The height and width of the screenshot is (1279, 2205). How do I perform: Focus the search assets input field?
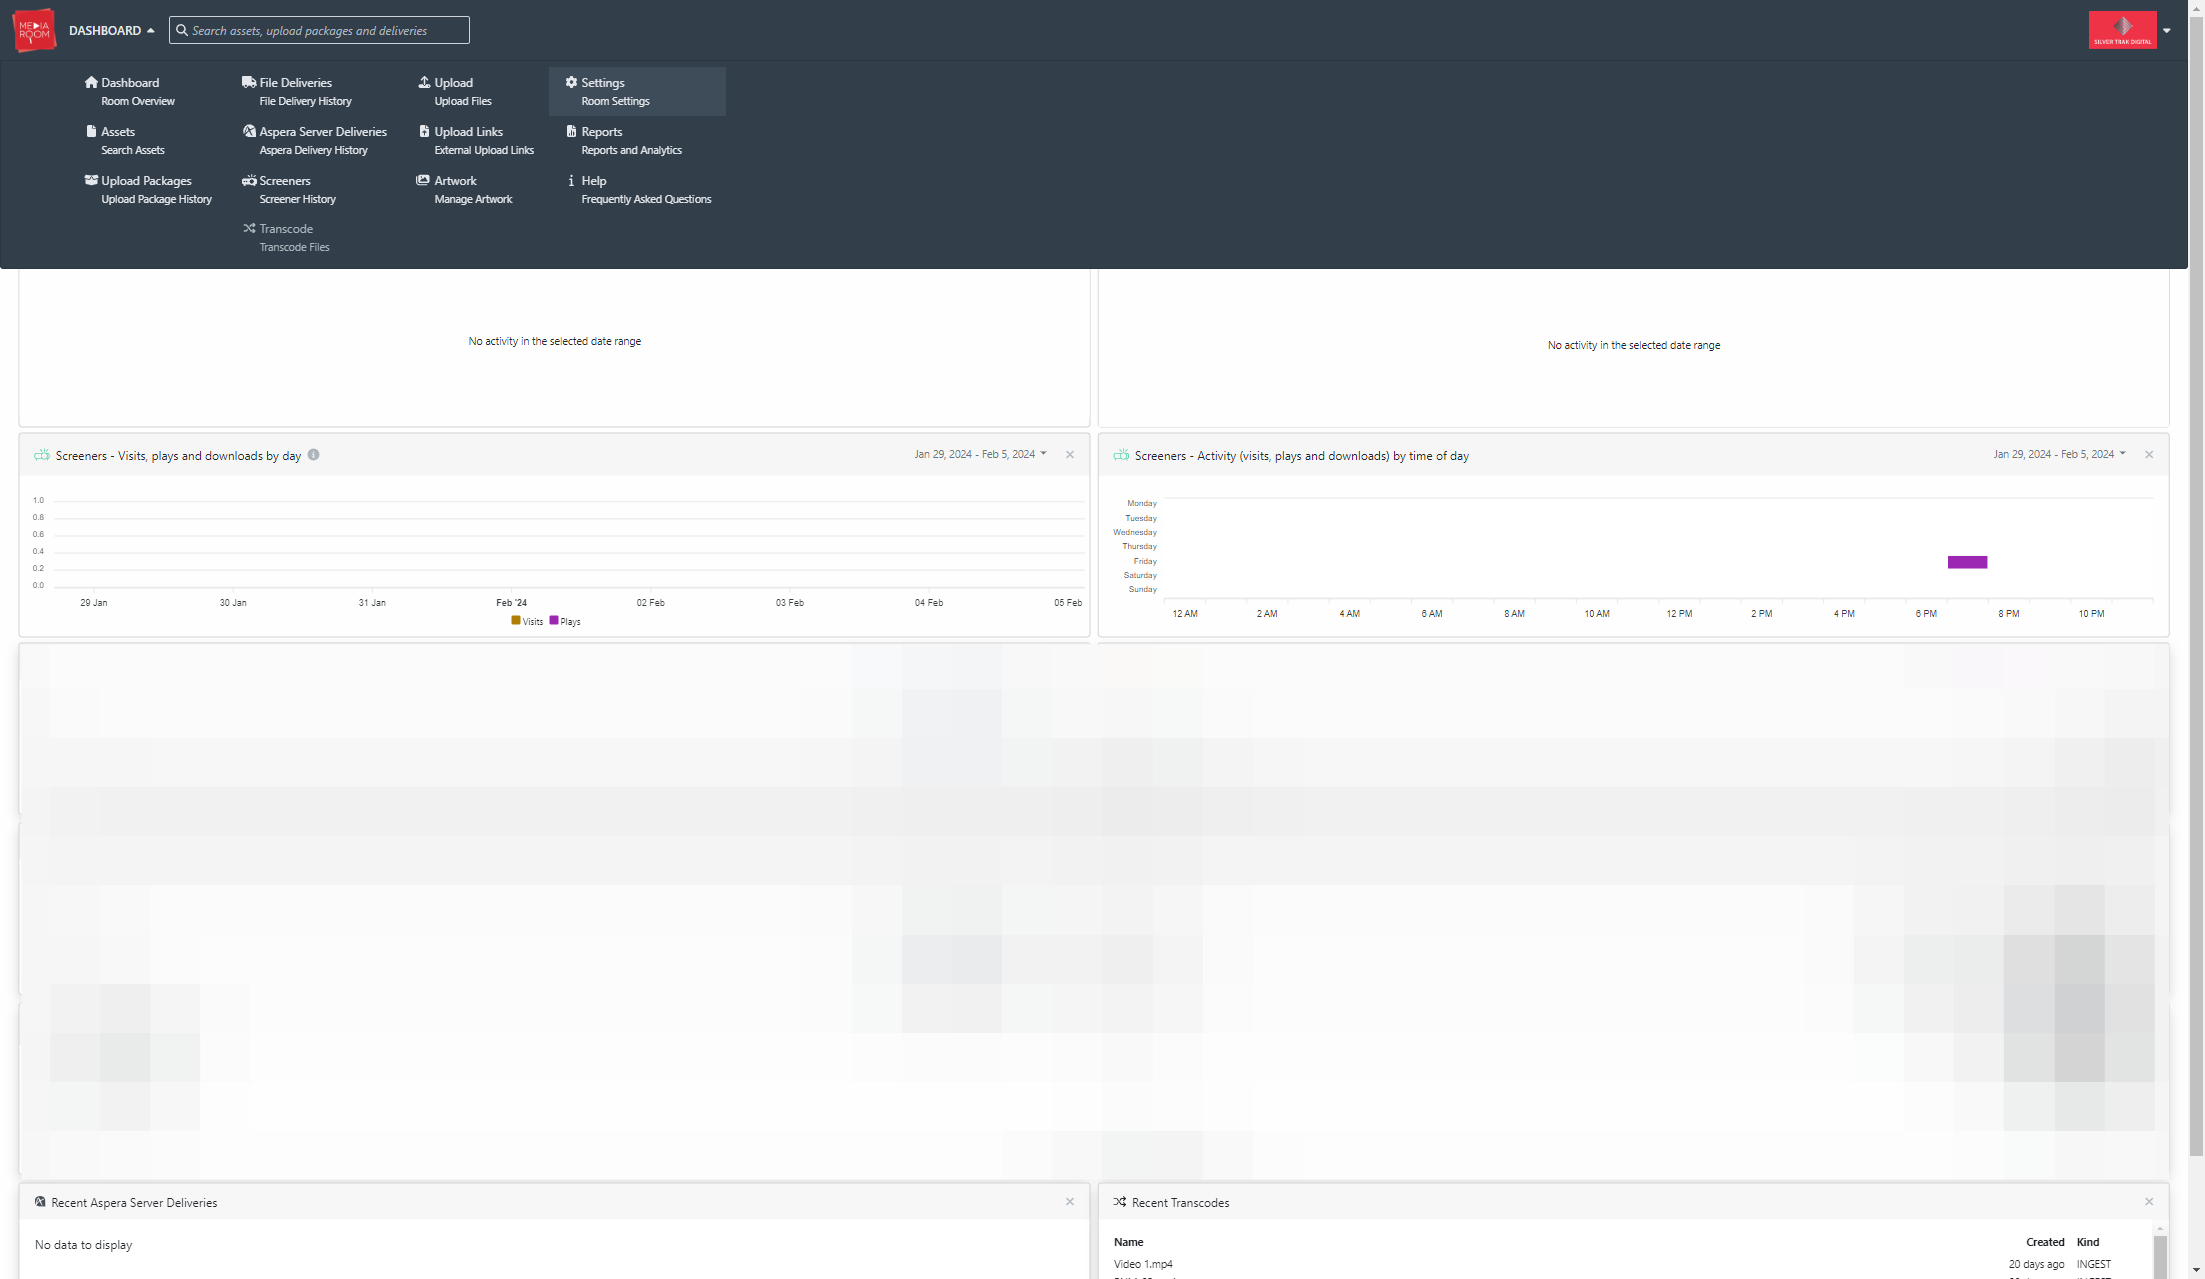pyautogui.click(x=319, y=30)
